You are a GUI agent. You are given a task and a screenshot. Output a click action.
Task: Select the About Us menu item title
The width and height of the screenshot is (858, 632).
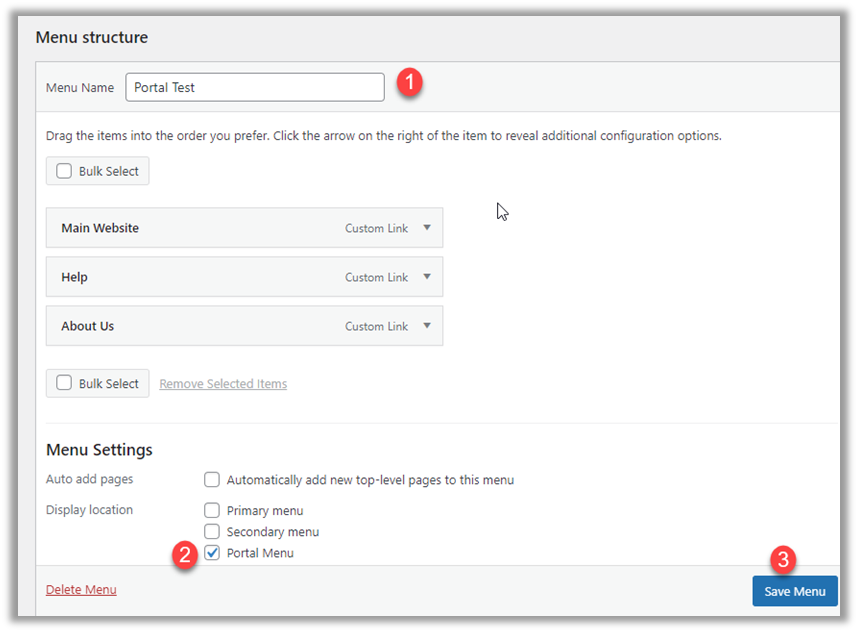tap(88, 326)
